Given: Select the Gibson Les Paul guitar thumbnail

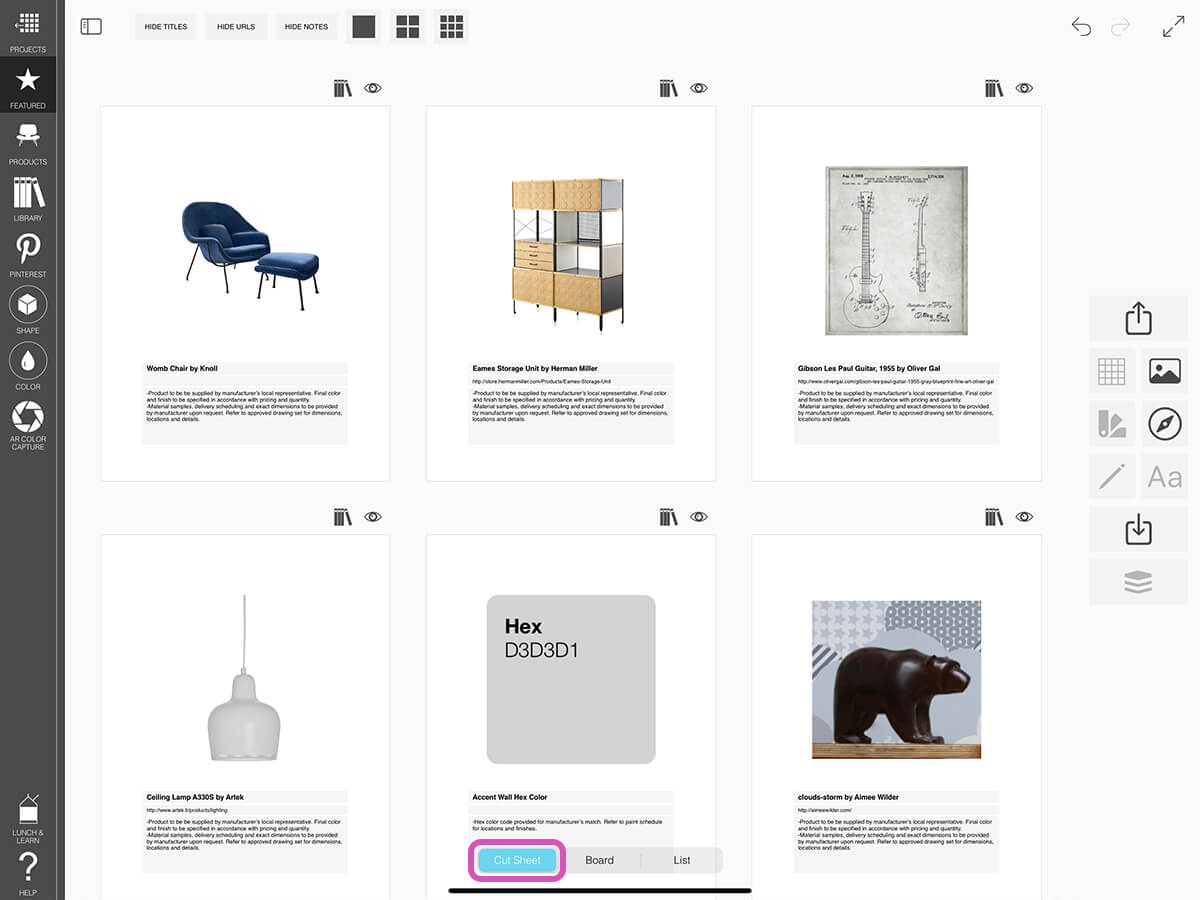Looking at the screenshot, I should (x=896, y=250).
